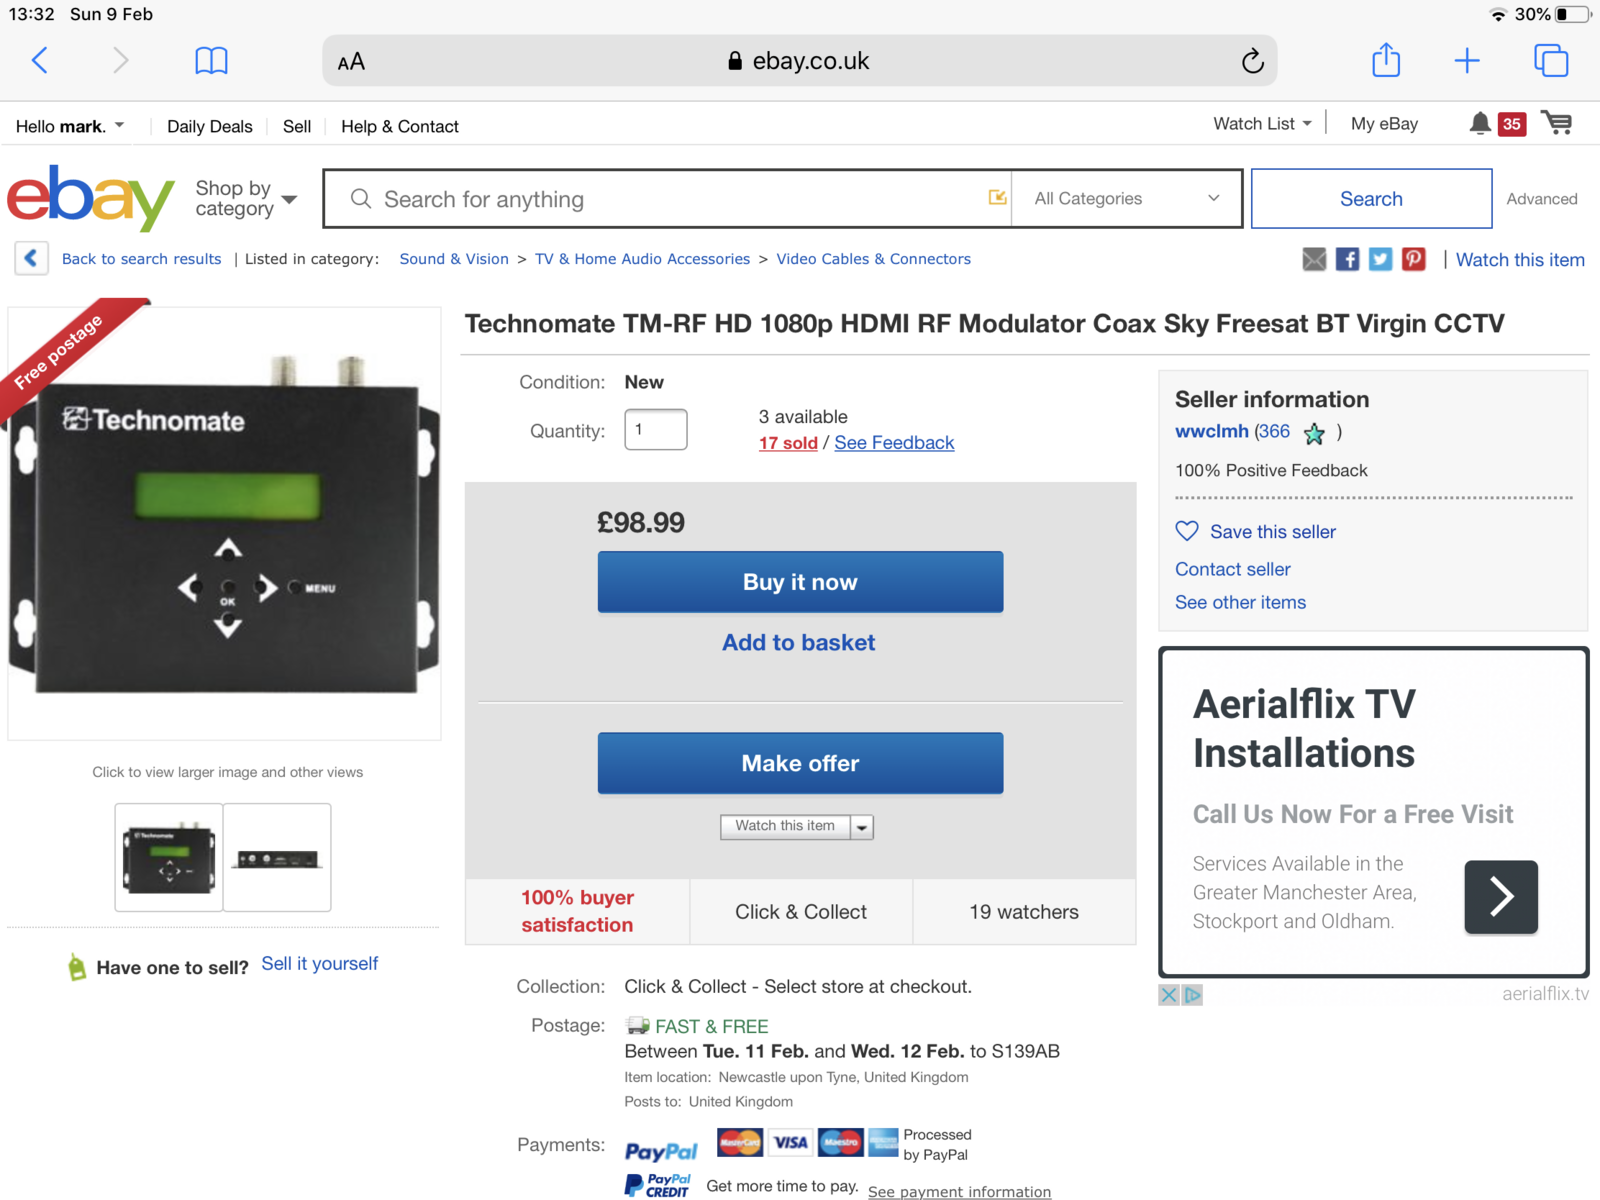Email this listing to a friend

click(1313, 259)
